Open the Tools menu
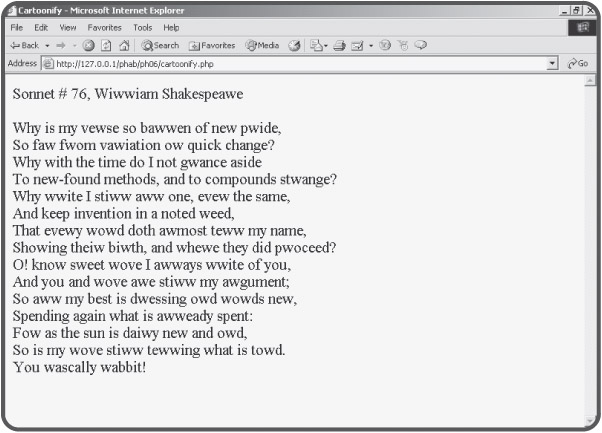Image resolution: width=602 pixels, height=433 pixels. (143, 28)
